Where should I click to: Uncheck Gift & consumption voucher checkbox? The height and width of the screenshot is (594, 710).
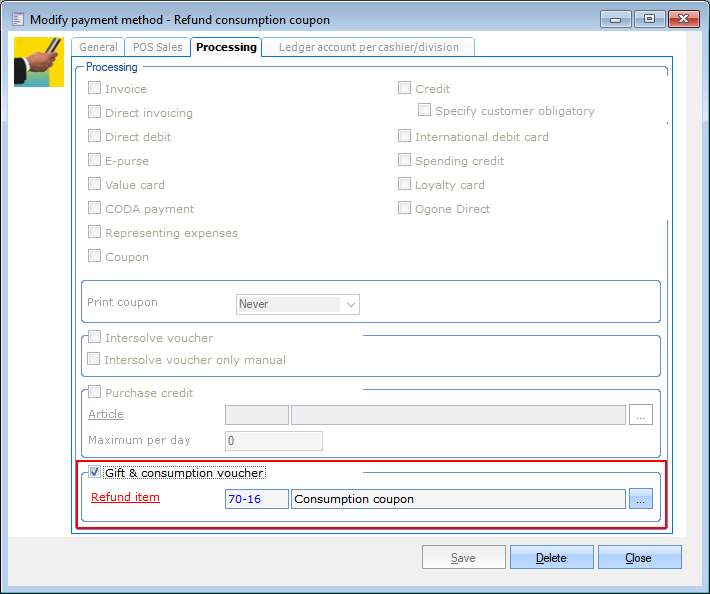[95, 473]
